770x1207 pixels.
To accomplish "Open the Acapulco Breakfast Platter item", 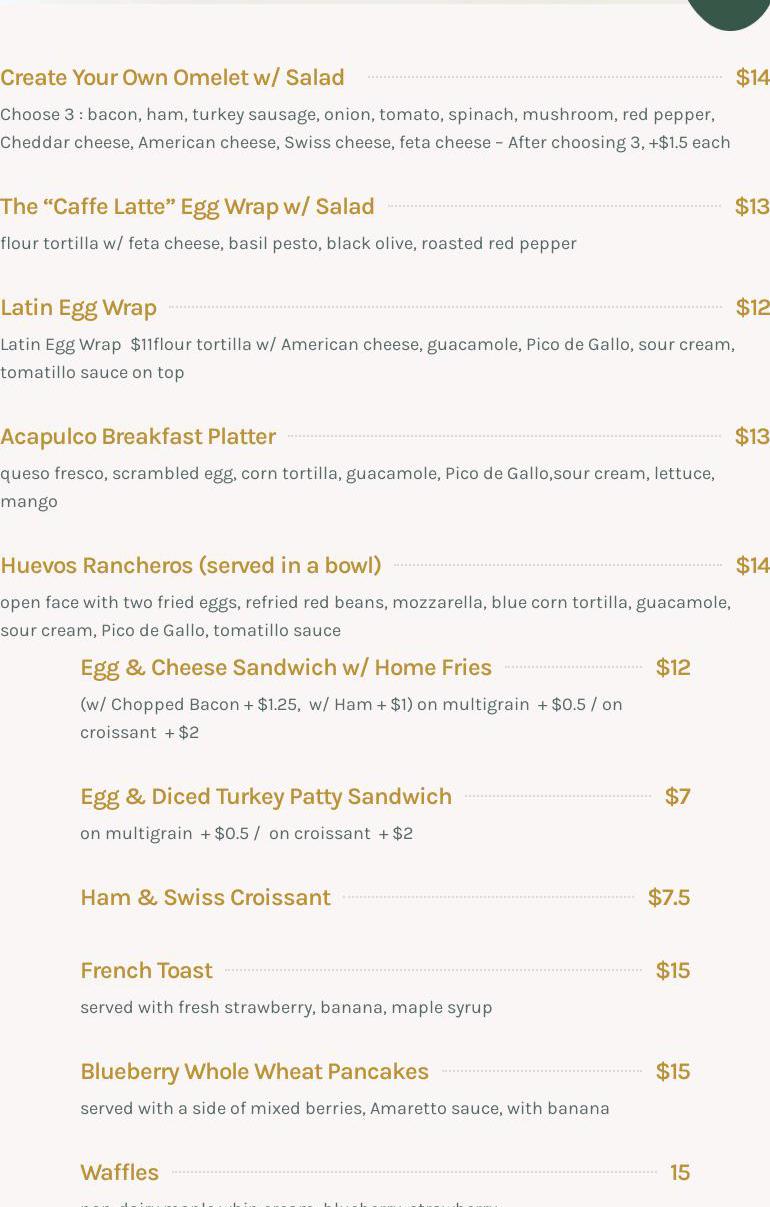I will pyautogui.click(x=138, y=436).
